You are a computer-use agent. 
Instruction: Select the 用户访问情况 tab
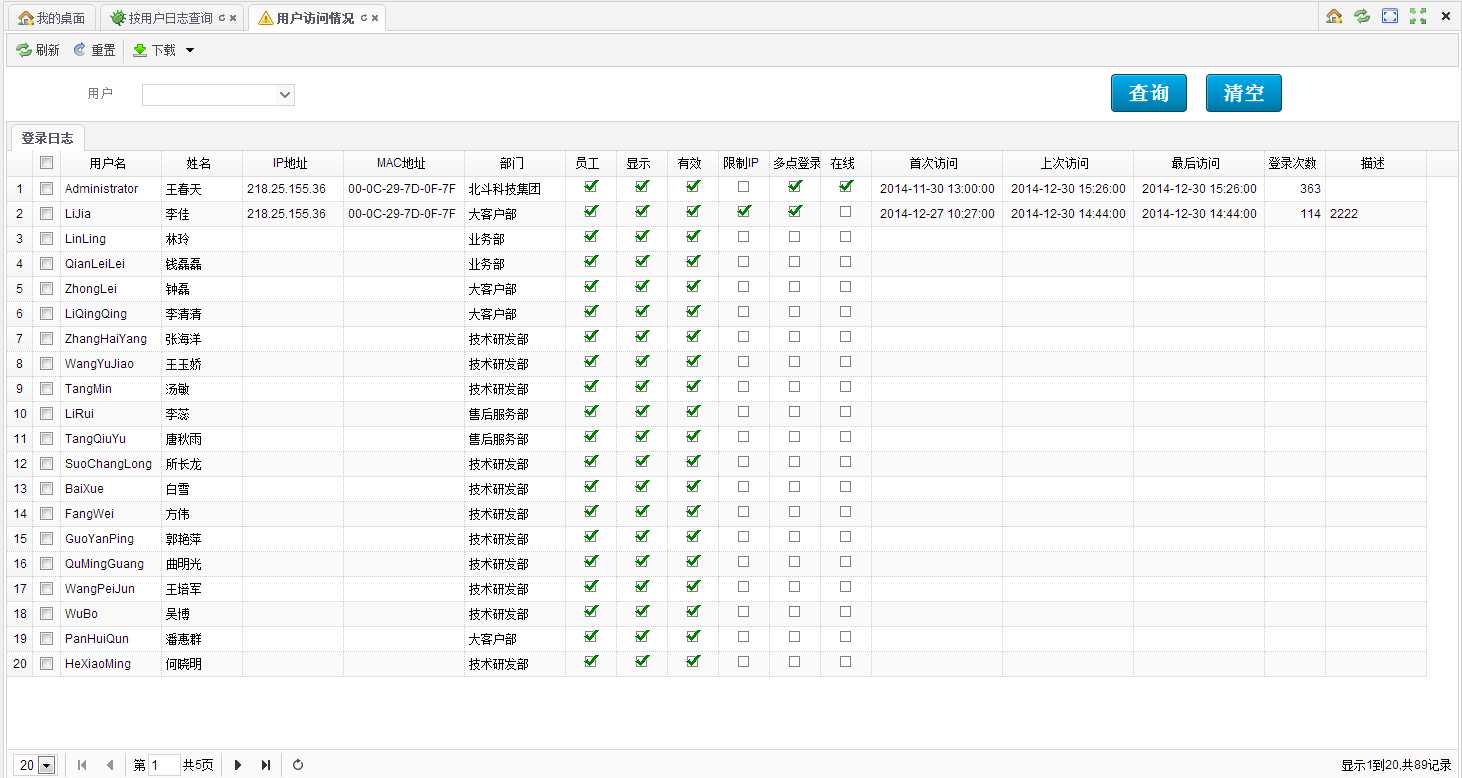point(315,18)
